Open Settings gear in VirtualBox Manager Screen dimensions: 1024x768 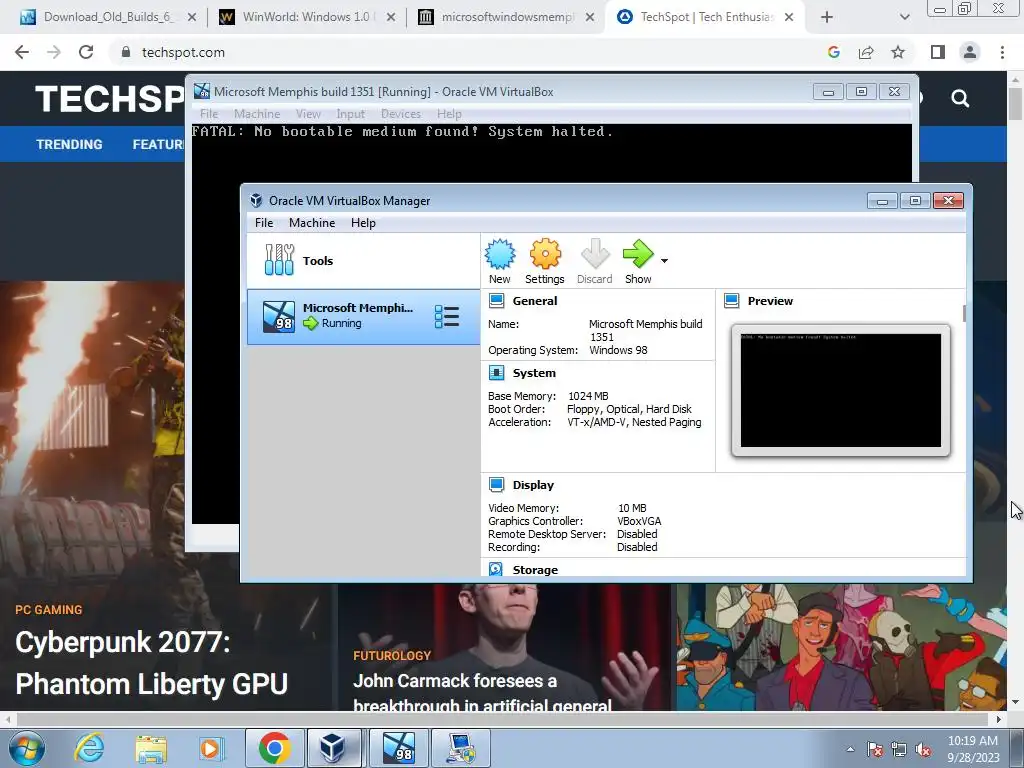click(x=545, y=261)
